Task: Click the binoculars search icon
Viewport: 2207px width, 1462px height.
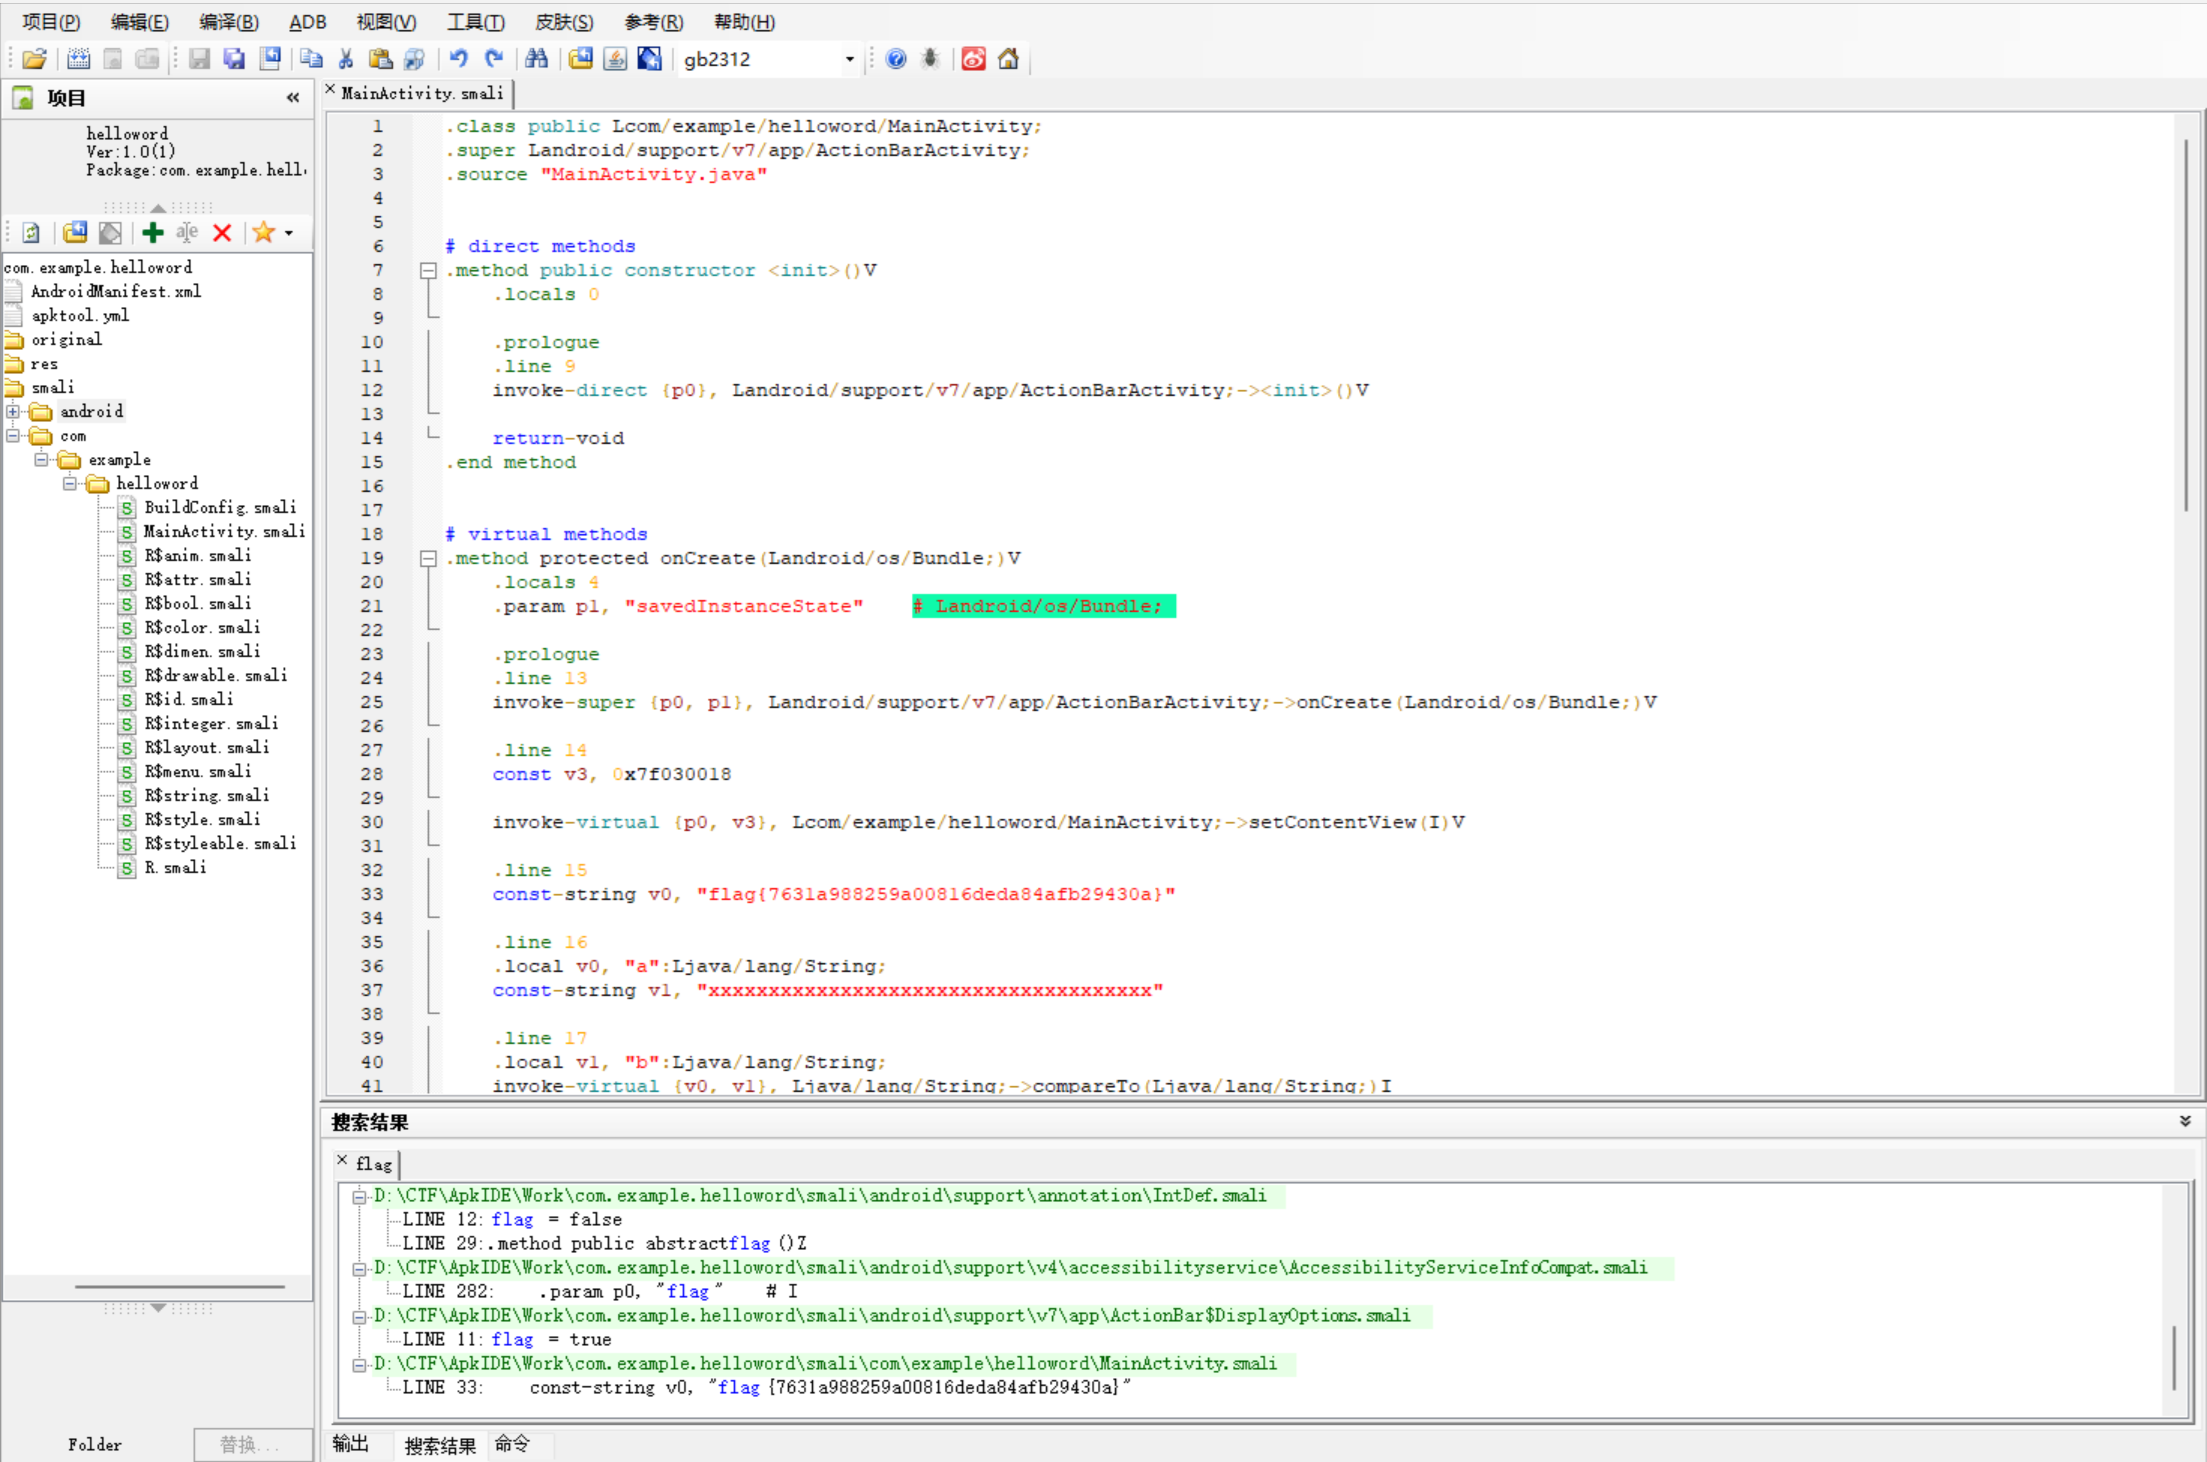Action: click(536, 59)
